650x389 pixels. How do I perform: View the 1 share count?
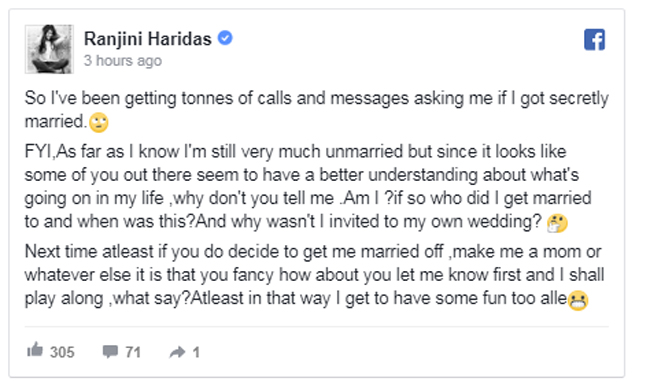tap(196, 352)
